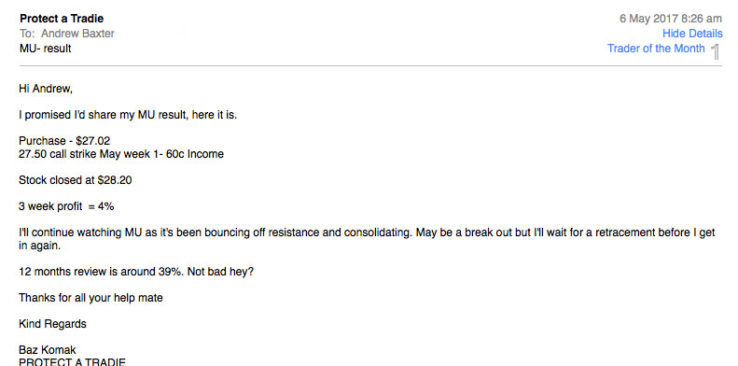The image size is (738, 366).
Task: Click the 27.50 call strike May week line
Action: click(121, 154)
